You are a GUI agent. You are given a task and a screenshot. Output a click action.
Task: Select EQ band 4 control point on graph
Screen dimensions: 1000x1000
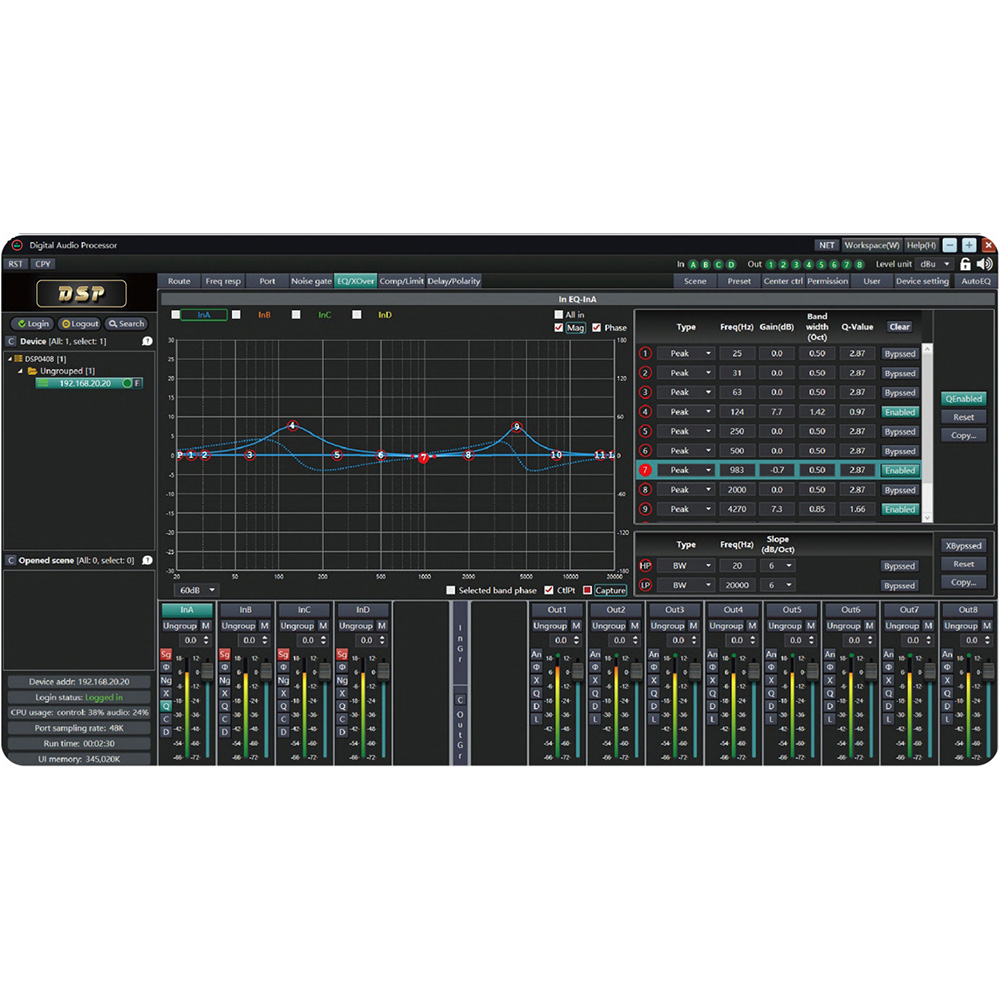tap(292, 425)
